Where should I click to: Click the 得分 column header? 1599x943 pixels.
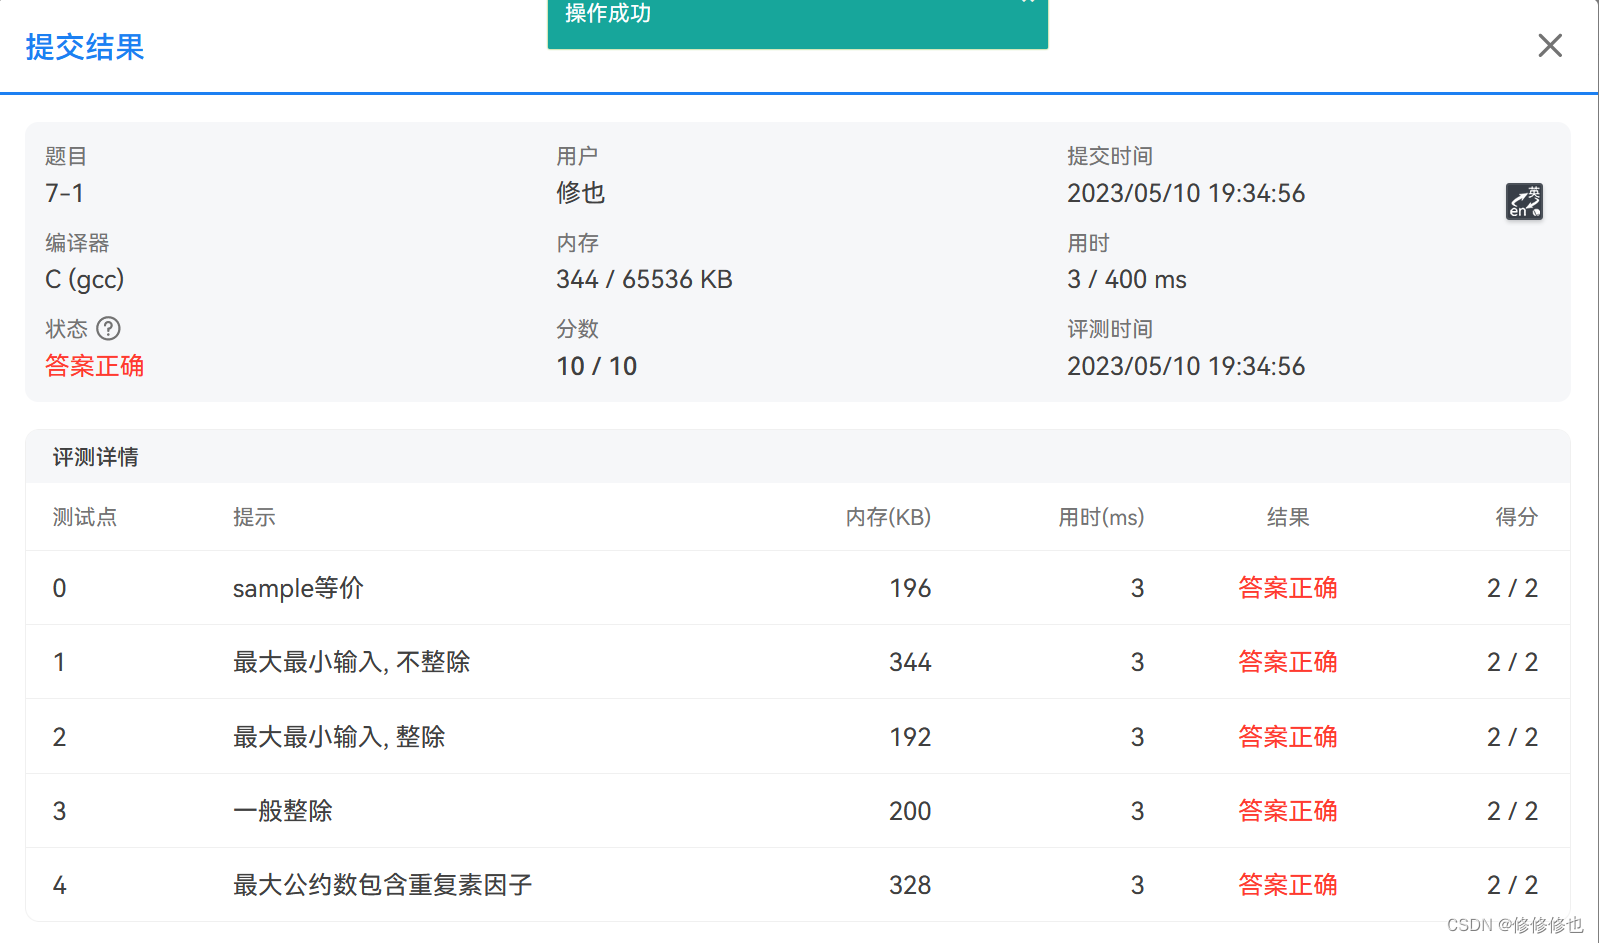(x=1516, y=517)
